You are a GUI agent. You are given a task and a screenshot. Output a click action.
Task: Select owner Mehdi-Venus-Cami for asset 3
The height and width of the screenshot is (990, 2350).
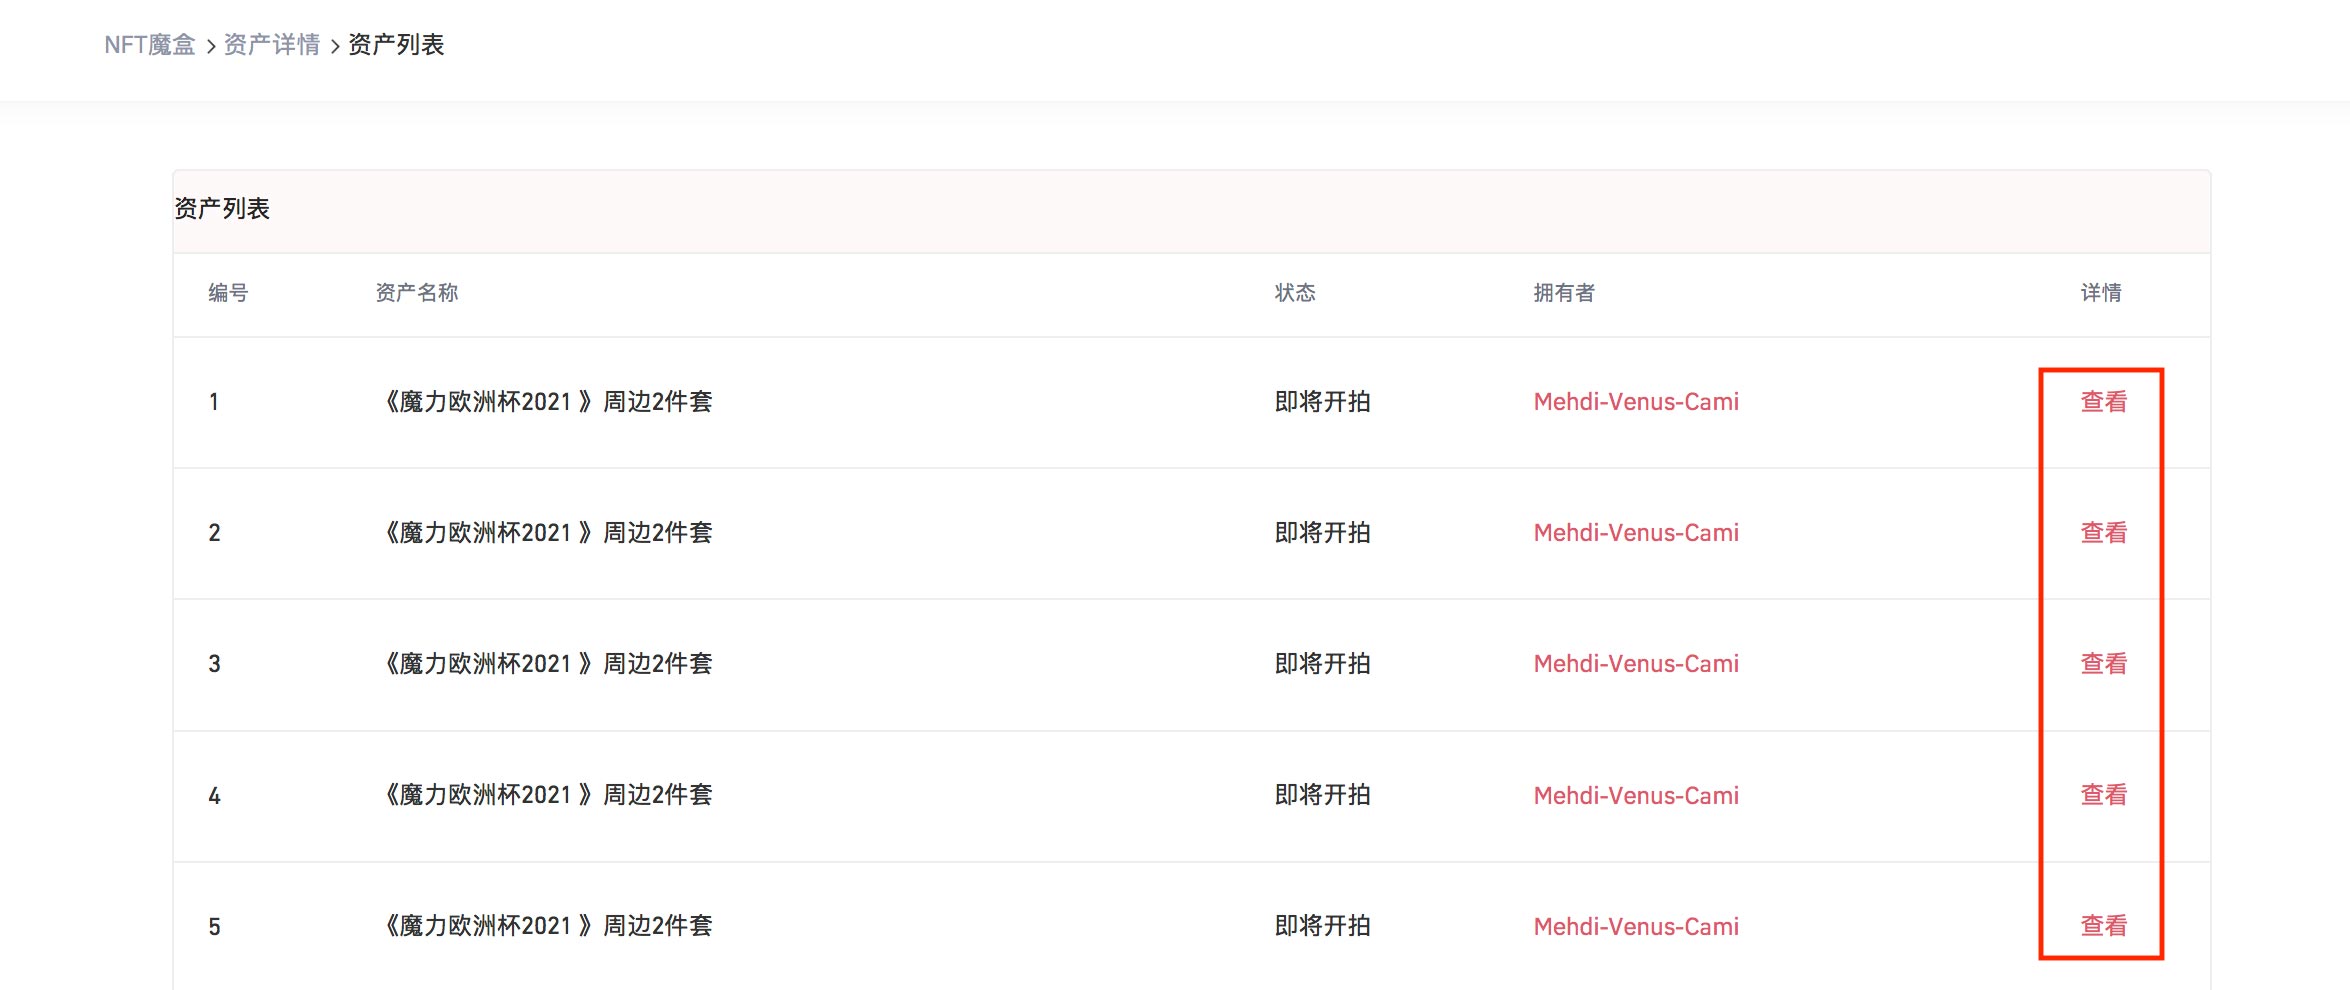(x=1636, y=664)
